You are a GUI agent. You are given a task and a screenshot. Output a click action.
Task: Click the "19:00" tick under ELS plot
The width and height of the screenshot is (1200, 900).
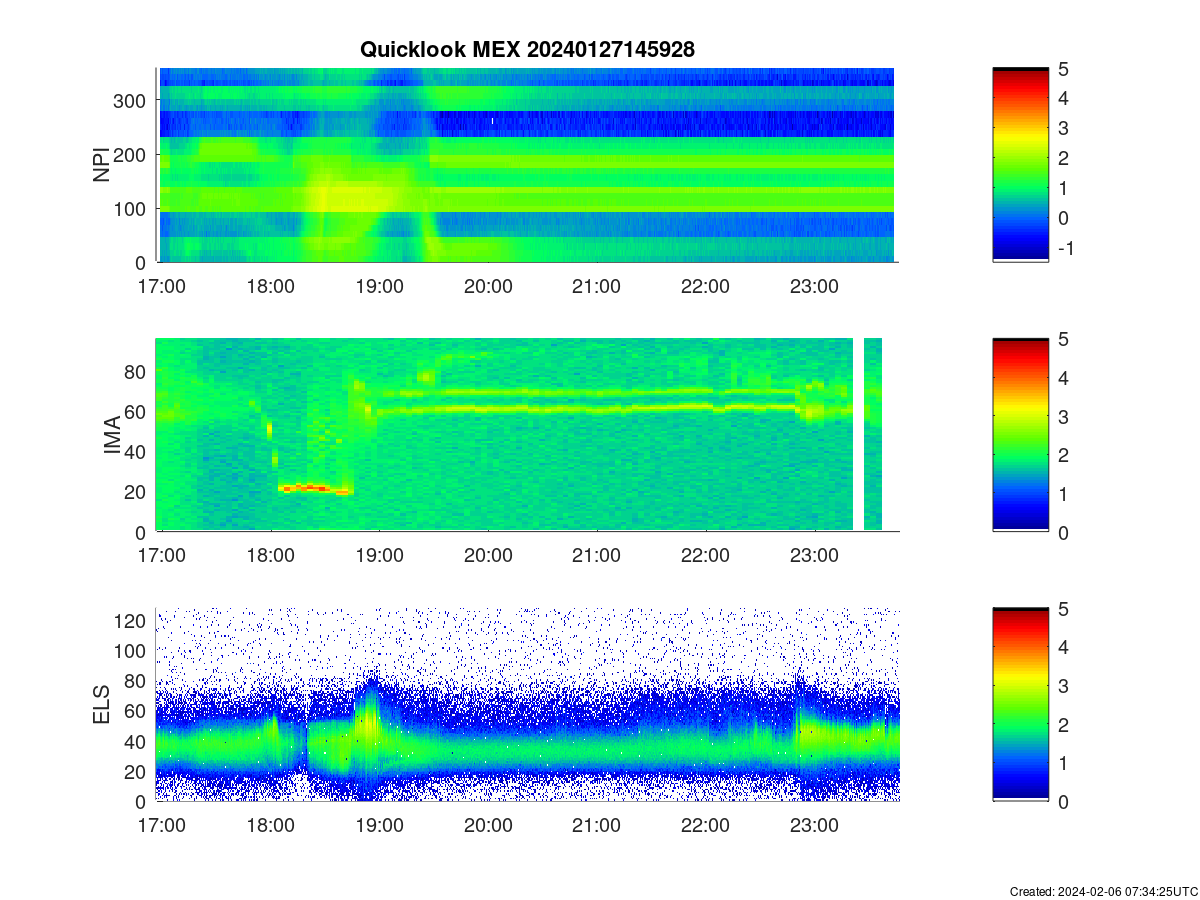(380, 826)
